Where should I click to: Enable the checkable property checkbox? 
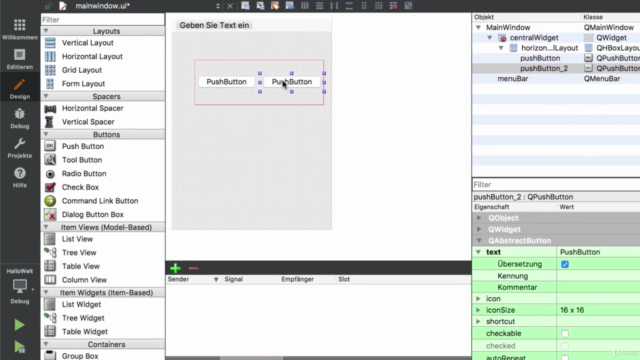565,333
